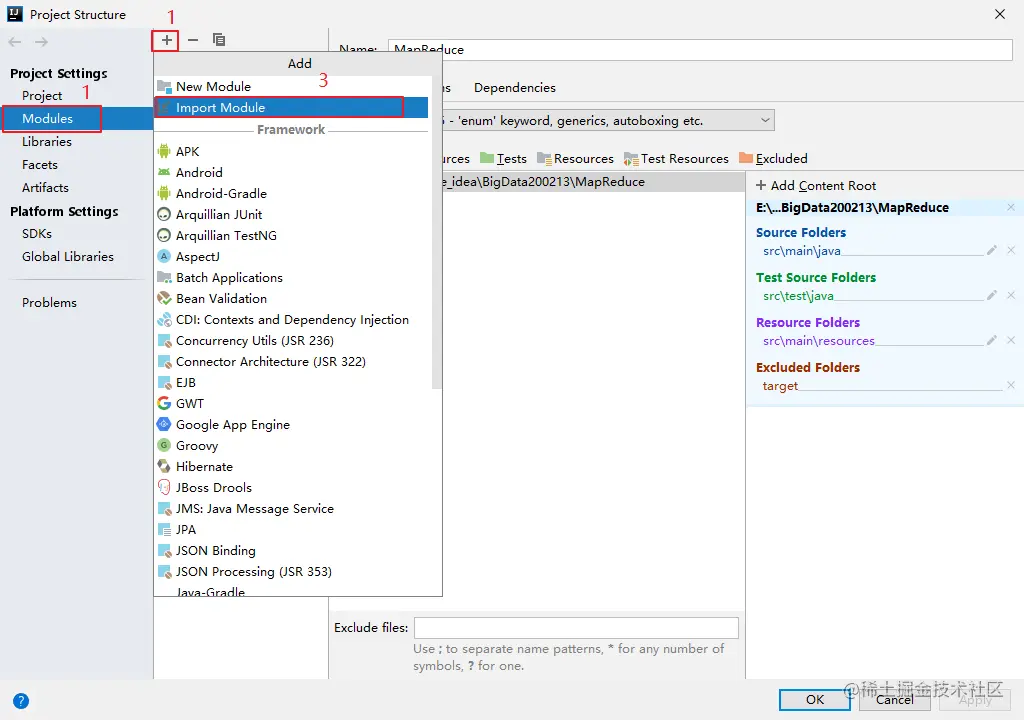Edit src\main\java source folder properties
The width and height of the screenshot is (1024, 720).
991,250
